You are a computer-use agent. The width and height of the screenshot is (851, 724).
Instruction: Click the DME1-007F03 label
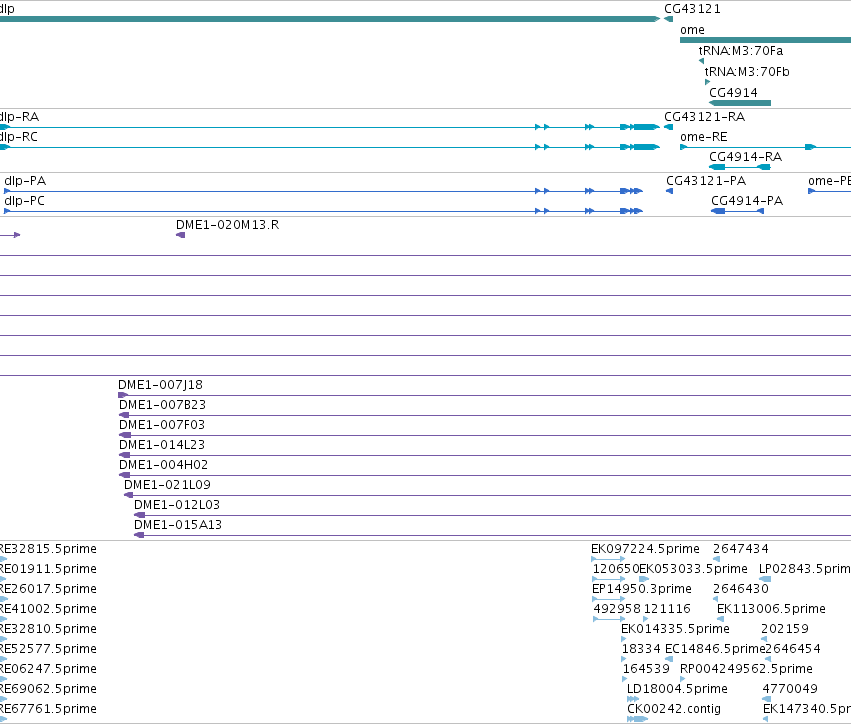click(162, 425)
